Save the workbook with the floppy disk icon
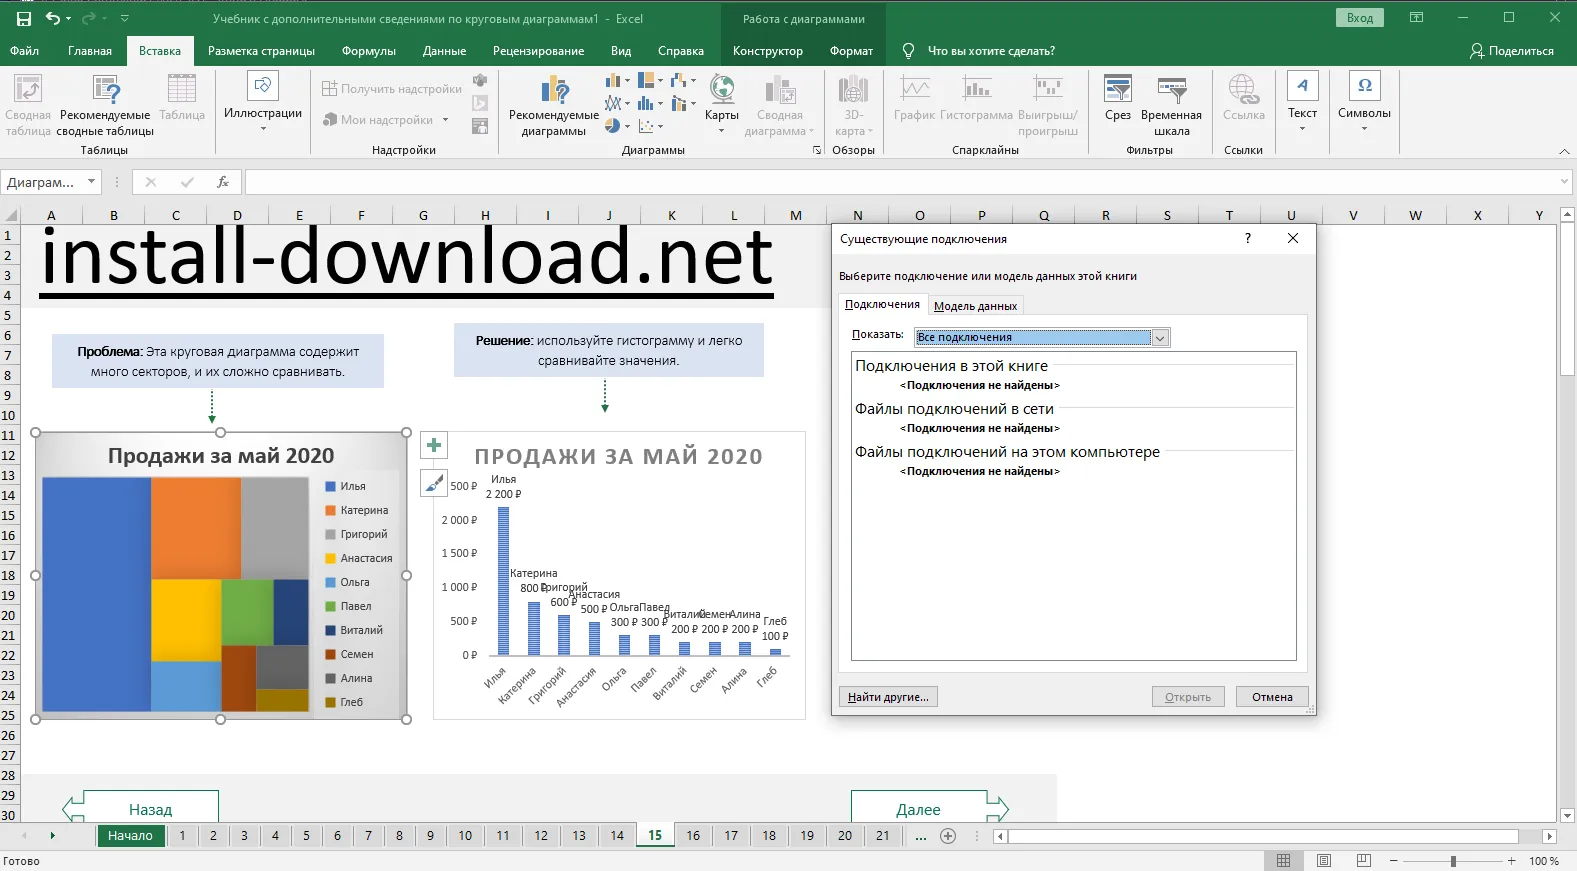Image resolution: width=1577 pixels, height=871 pixels. pyautogui.click(x=23, y=18)
